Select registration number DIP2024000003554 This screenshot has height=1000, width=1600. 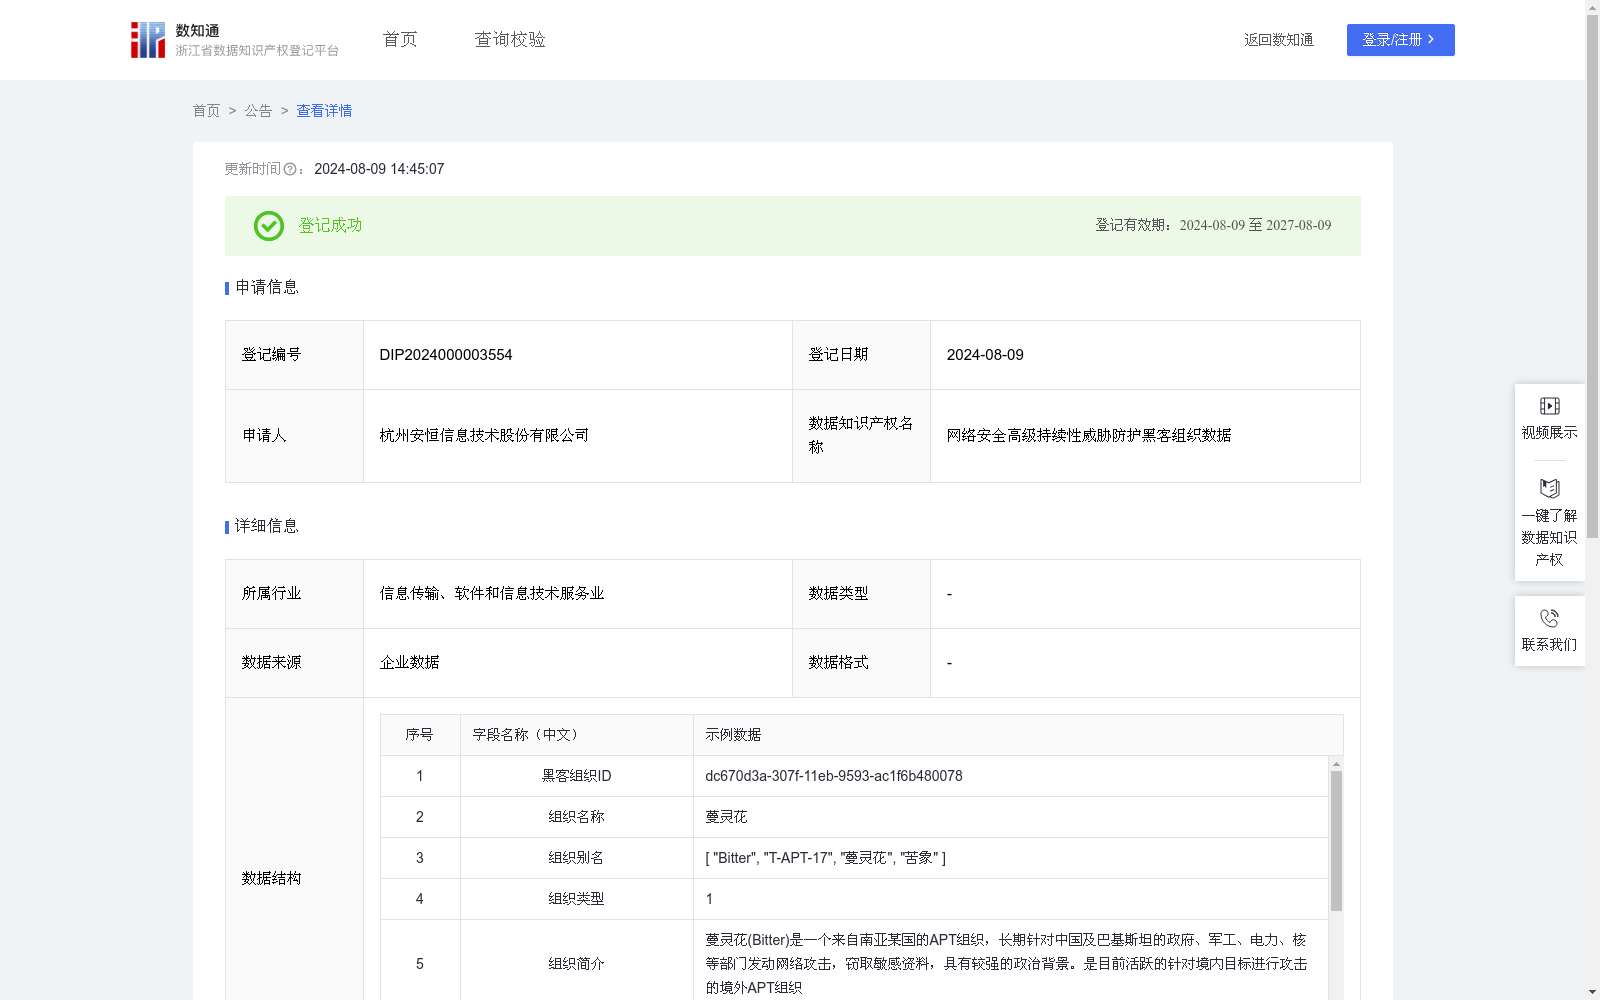[x=446, y=355]
